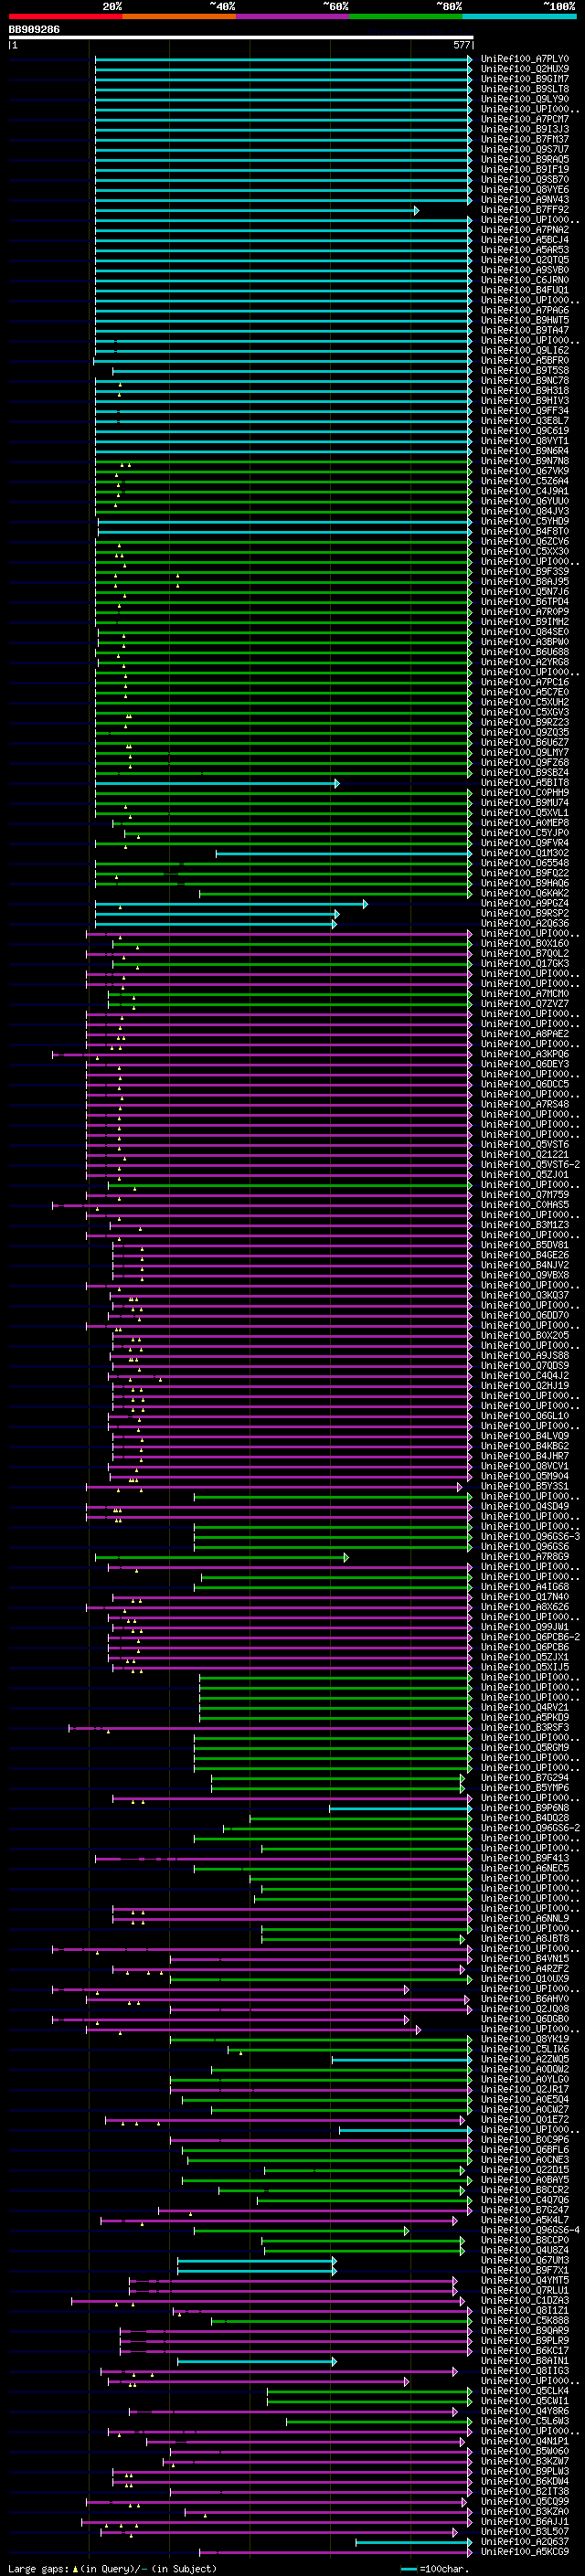Select the UniRef100_Q10UX9 label
Image resolution: width=585 pixels, height=2576 pixels.
point(525,1979)
